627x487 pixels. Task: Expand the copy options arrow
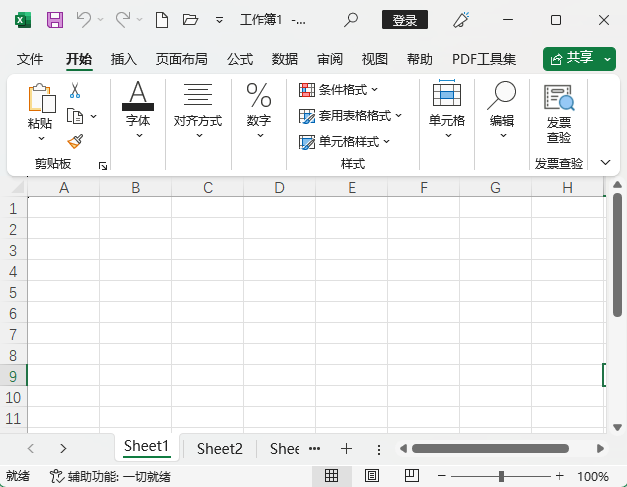click(94, 116)
